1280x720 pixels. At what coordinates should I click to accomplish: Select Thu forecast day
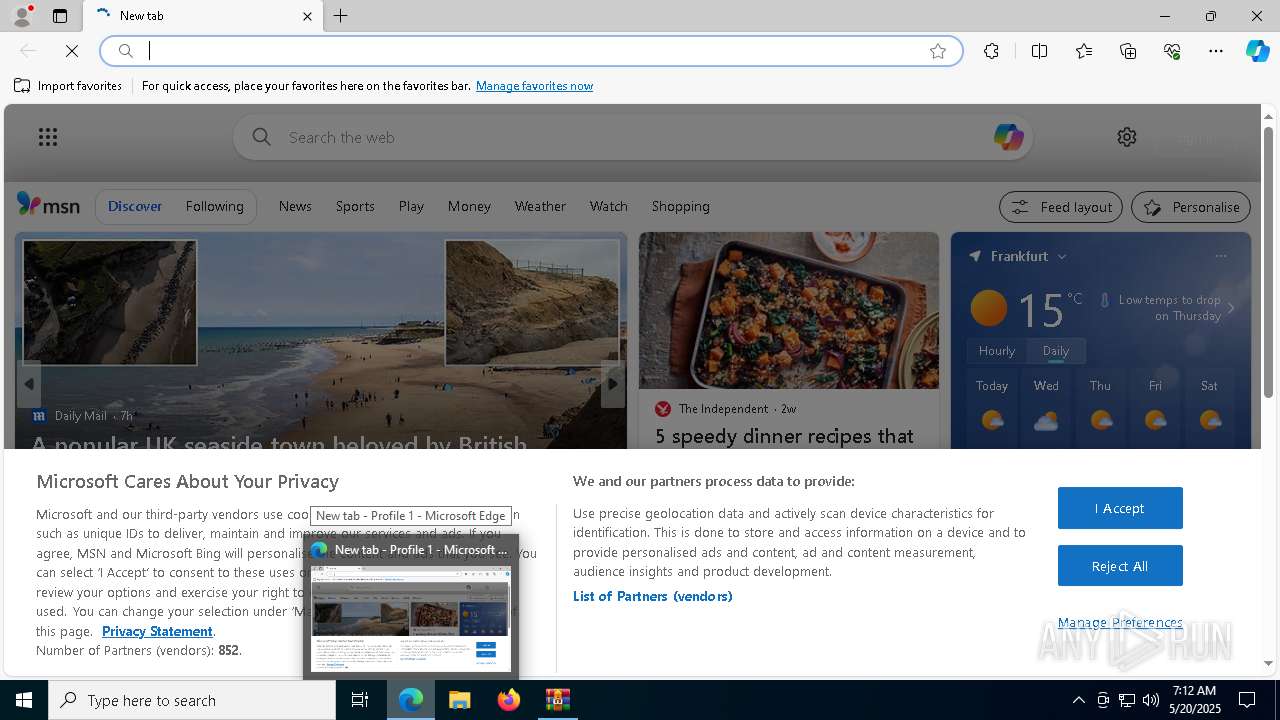[1100, 407]
